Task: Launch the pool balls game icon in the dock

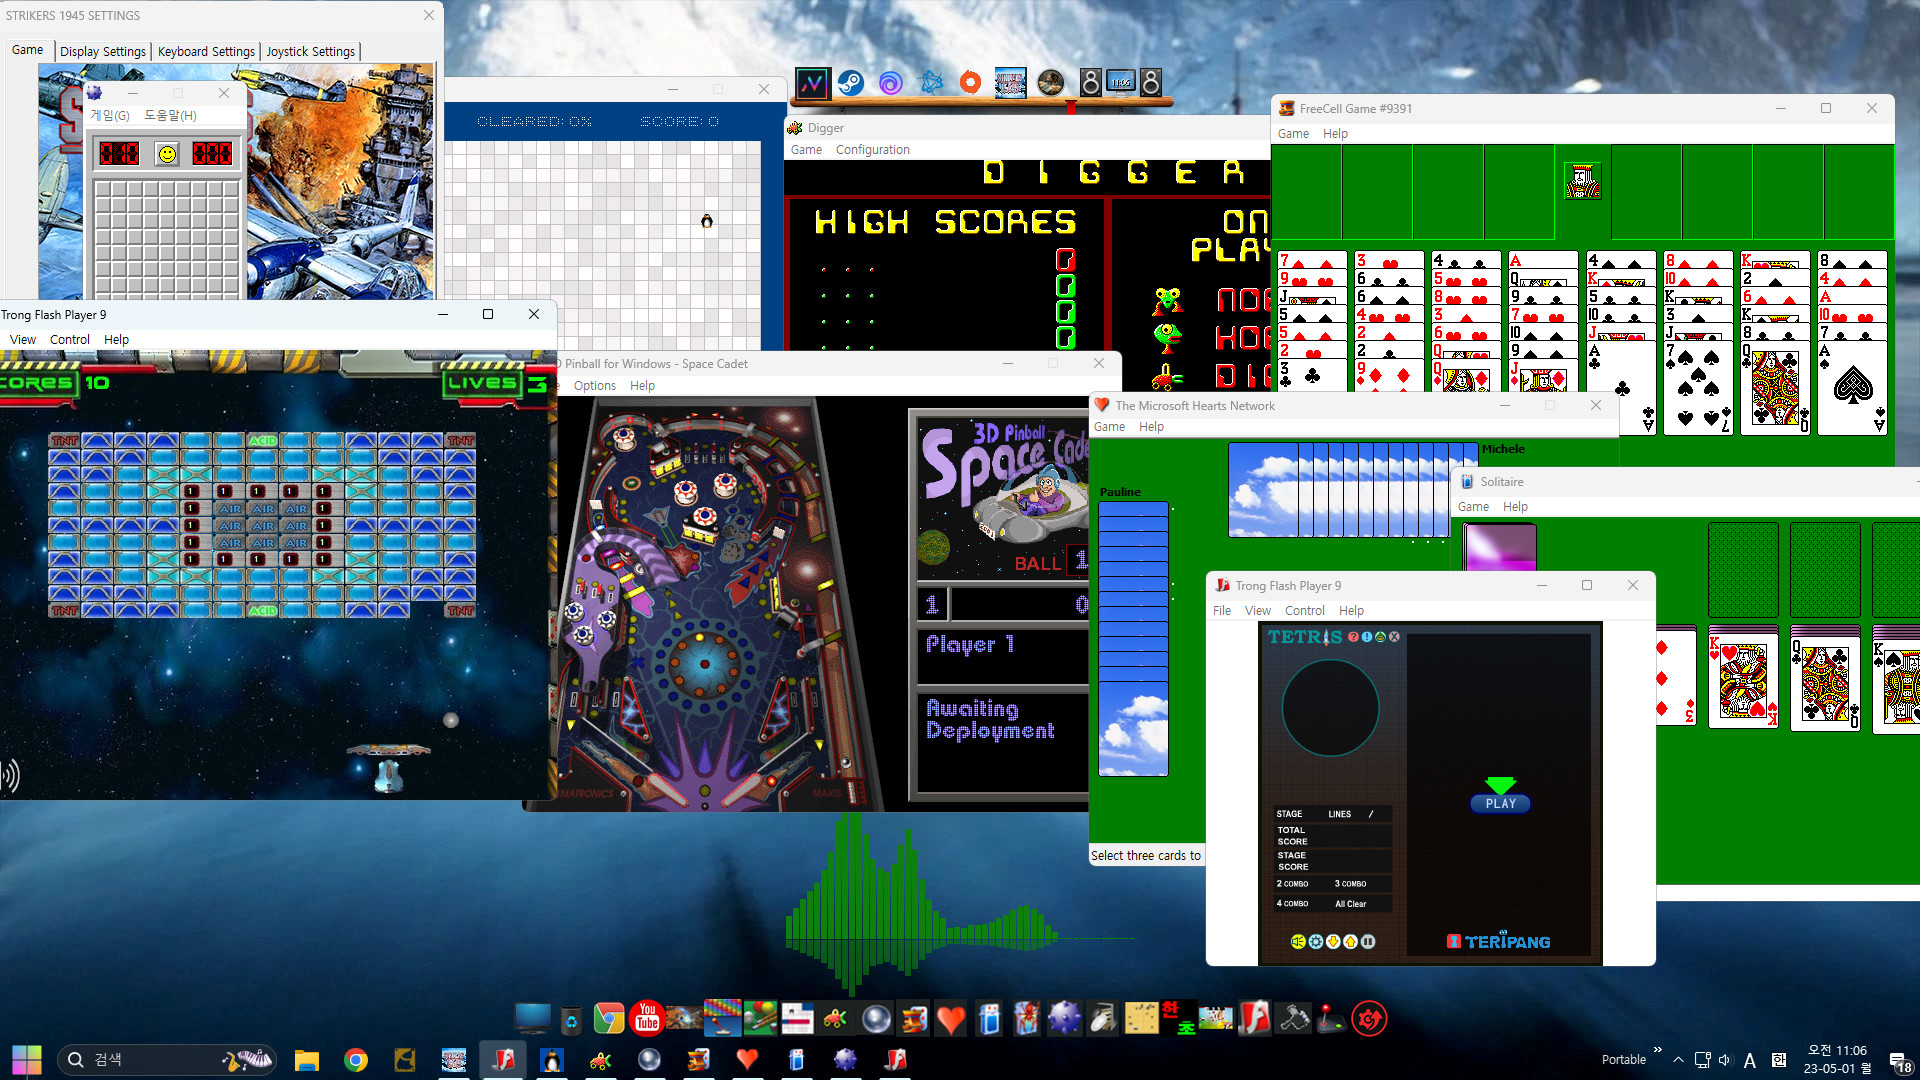Action: coord(760,1018)
